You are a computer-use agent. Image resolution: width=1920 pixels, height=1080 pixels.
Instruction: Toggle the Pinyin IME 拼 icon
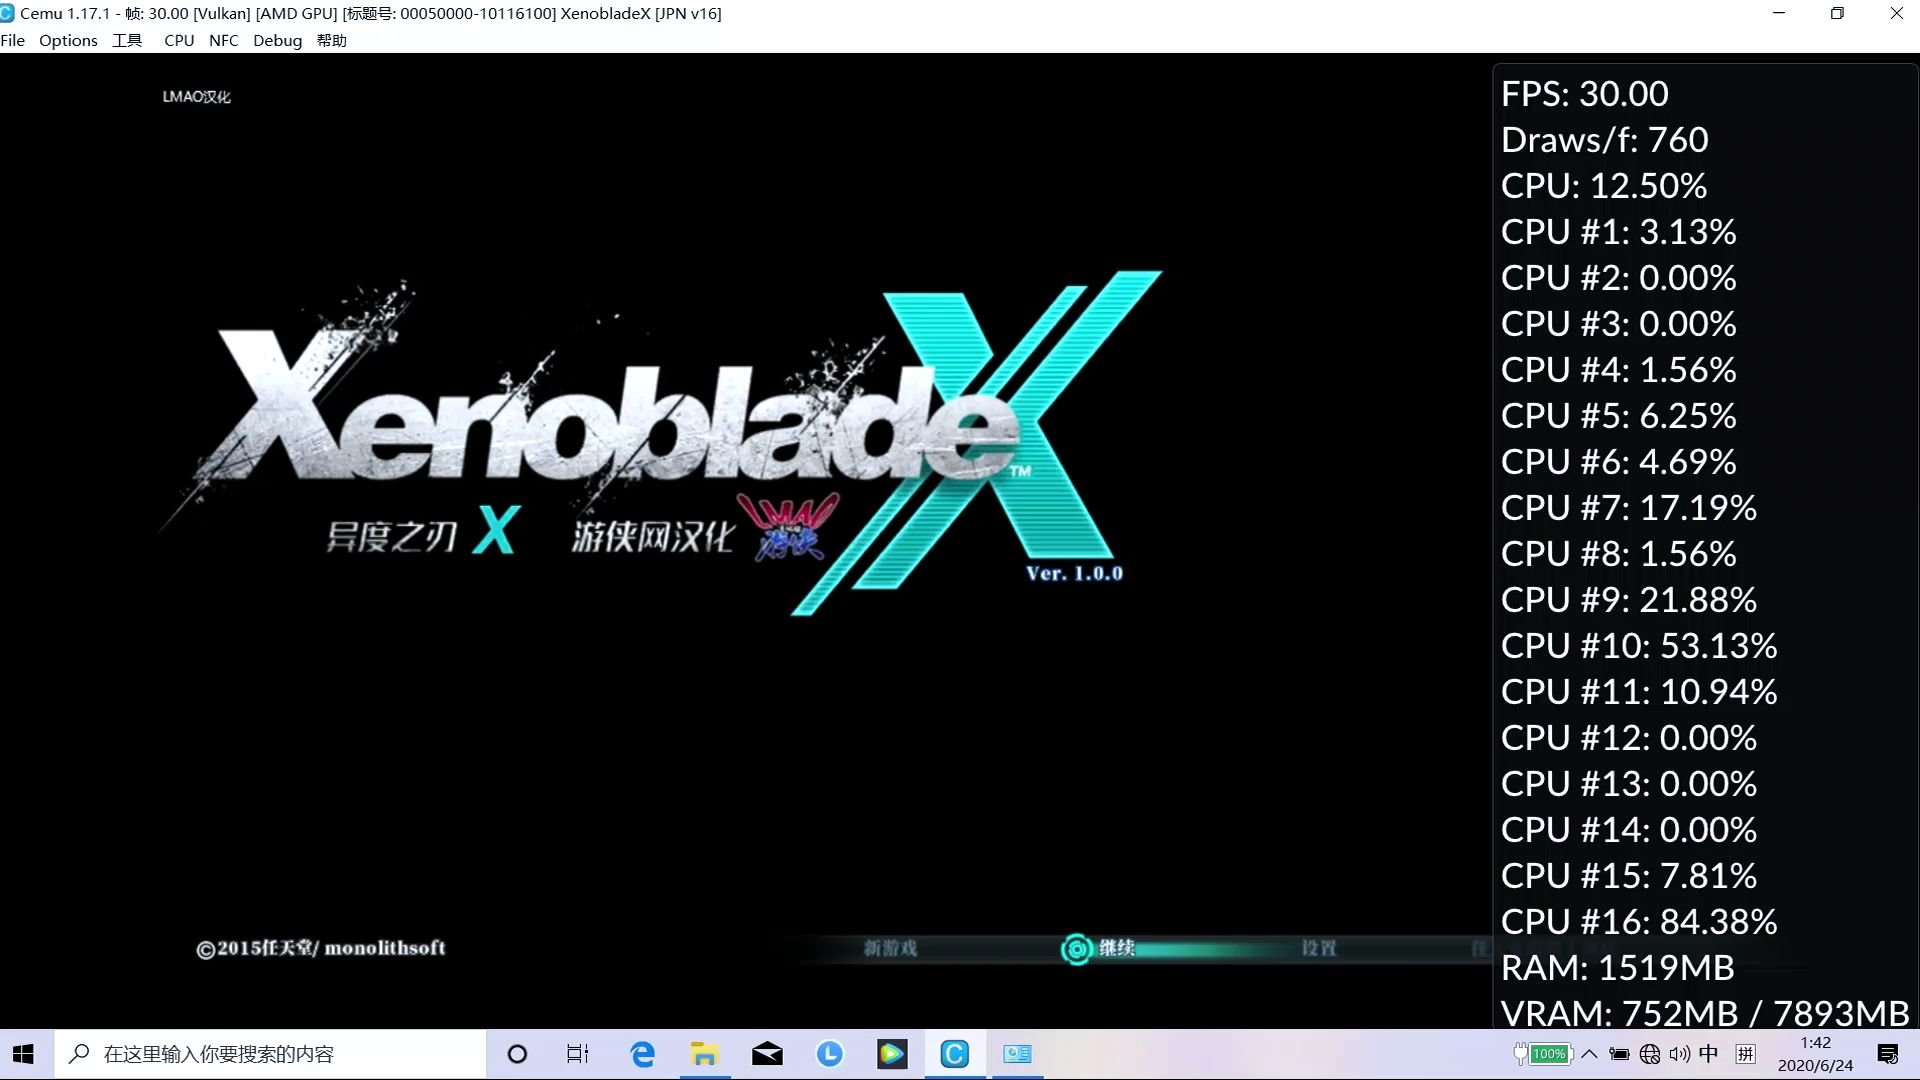(x=1745, y=1053)
